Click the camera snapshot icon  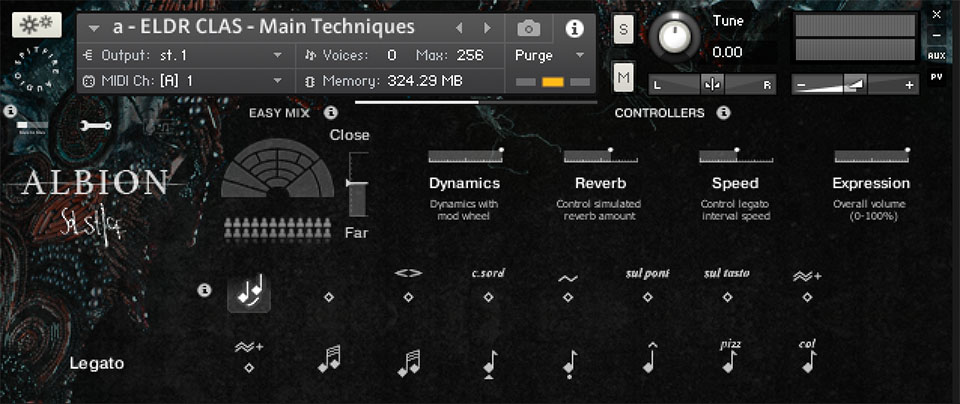[528, 28]
